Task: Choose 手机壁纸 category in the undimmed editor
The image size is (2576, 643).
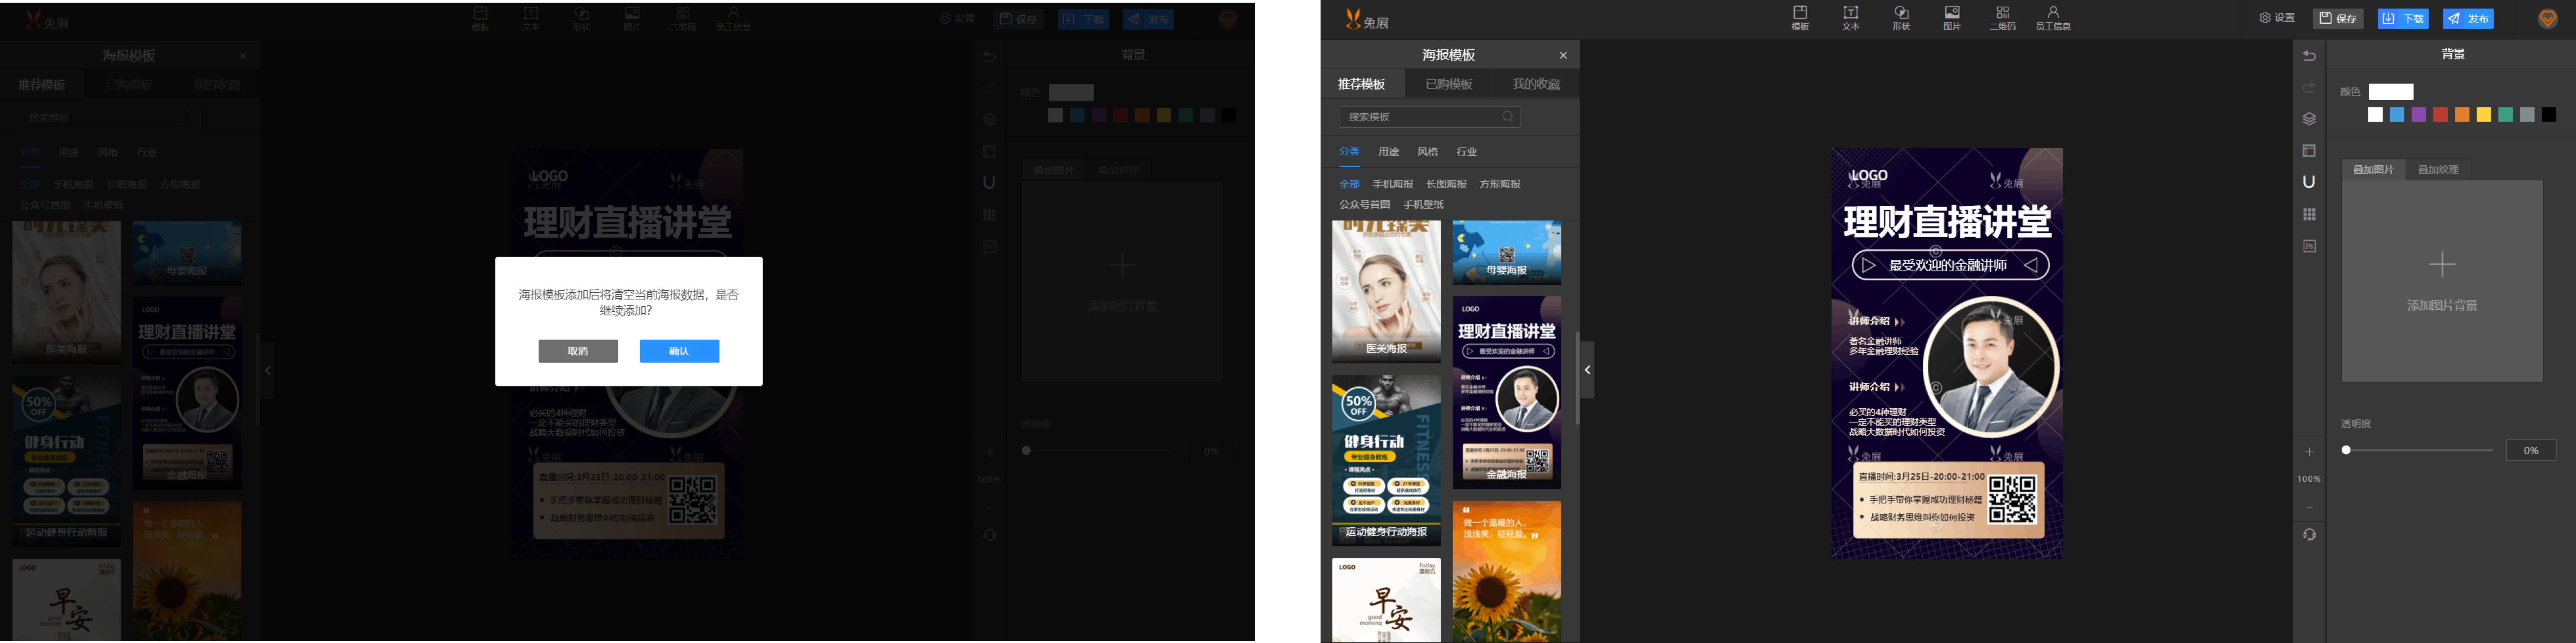Action: click(1423, 204)
